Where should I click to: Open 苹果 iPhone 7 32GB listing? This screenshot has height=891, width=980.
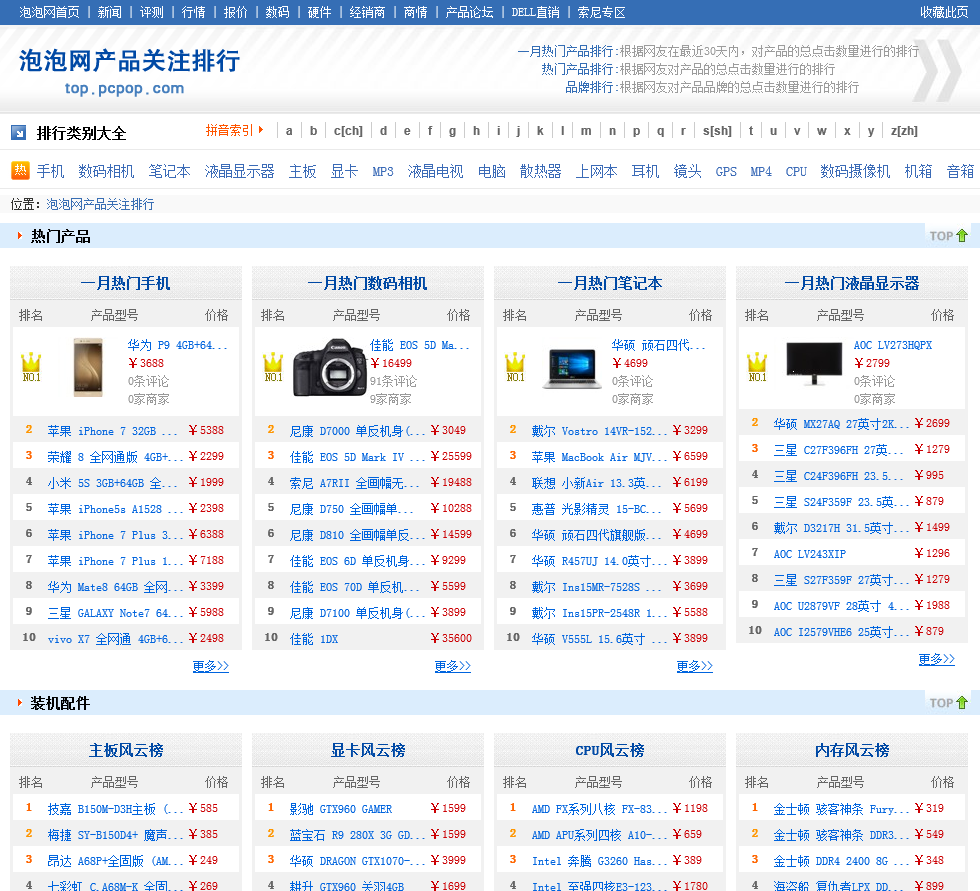coord(112,431)
